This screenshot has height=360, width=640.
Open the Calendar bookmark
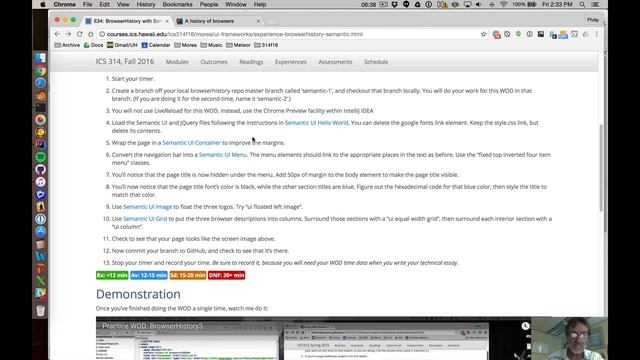click(156, 45)
